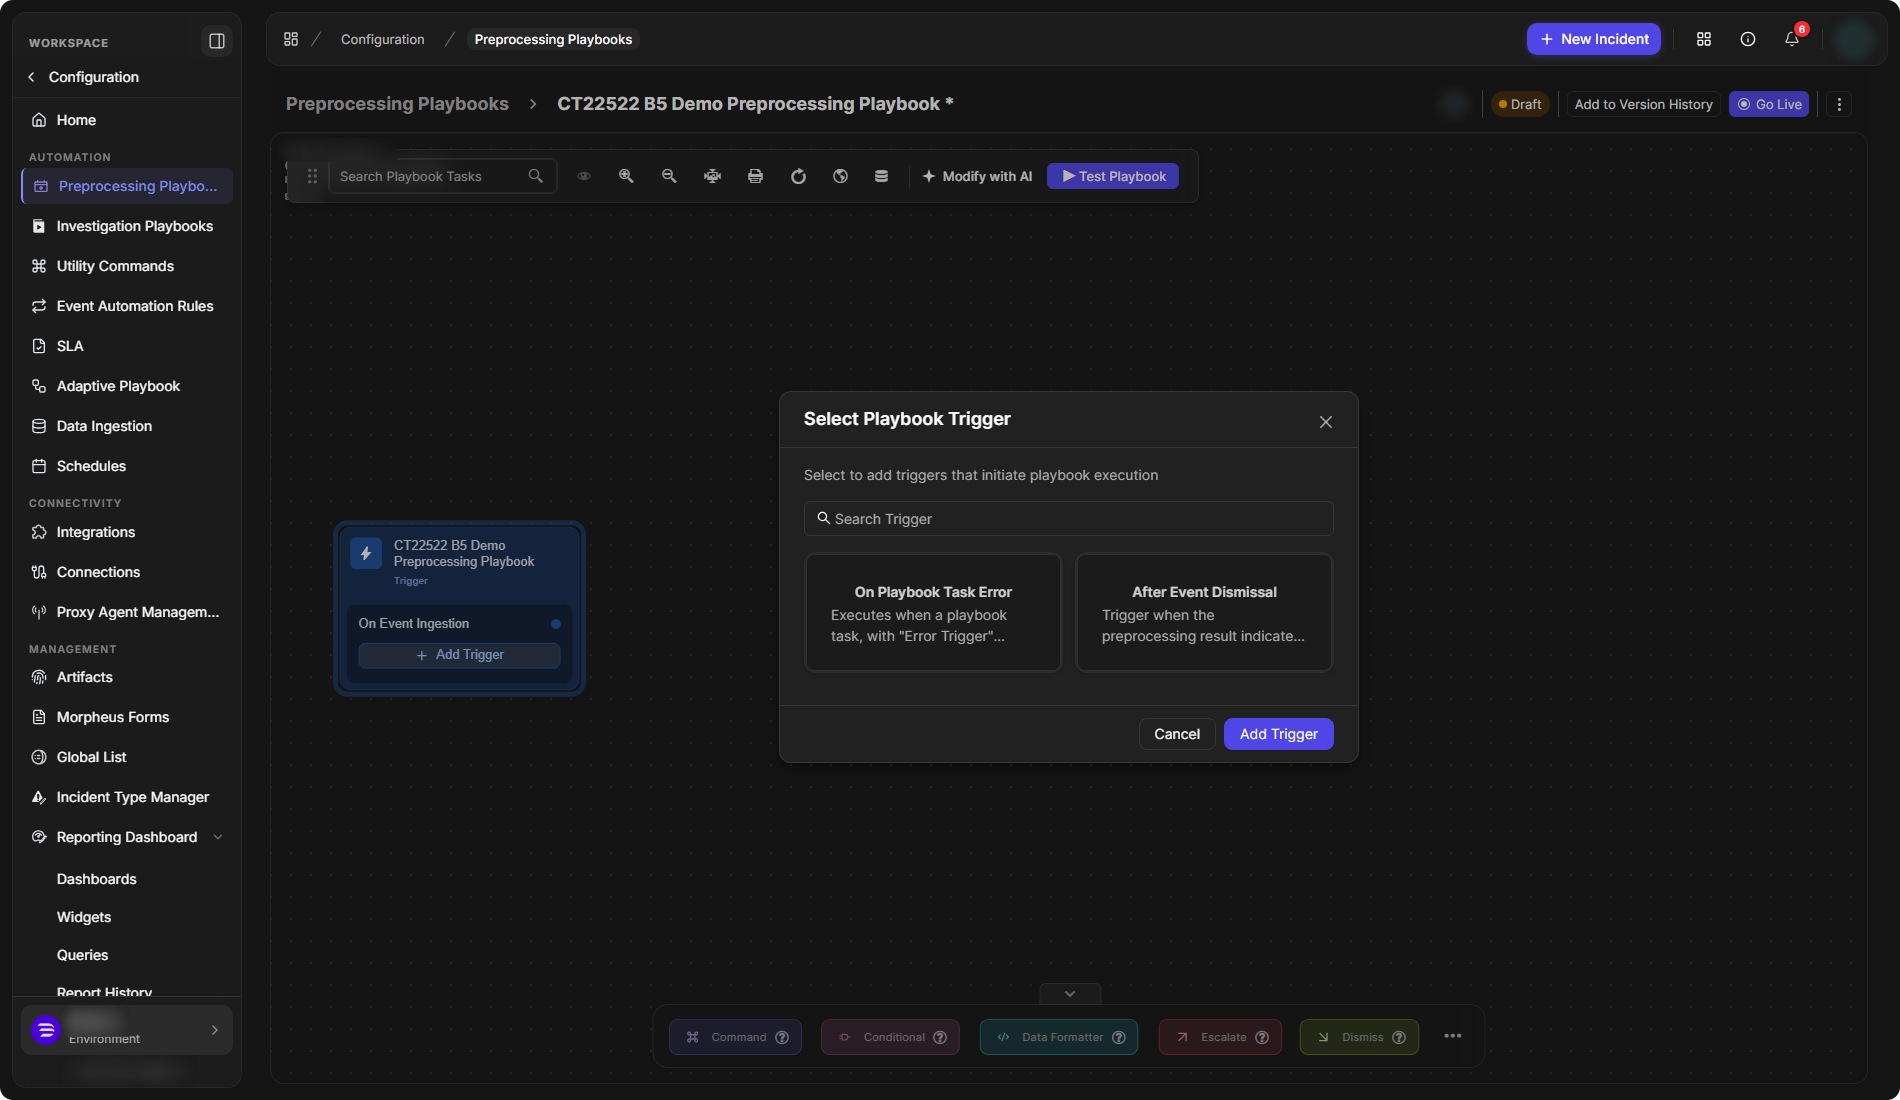Zoom in on the playbook canvas

pyautogui.click(x=626, y=176)
